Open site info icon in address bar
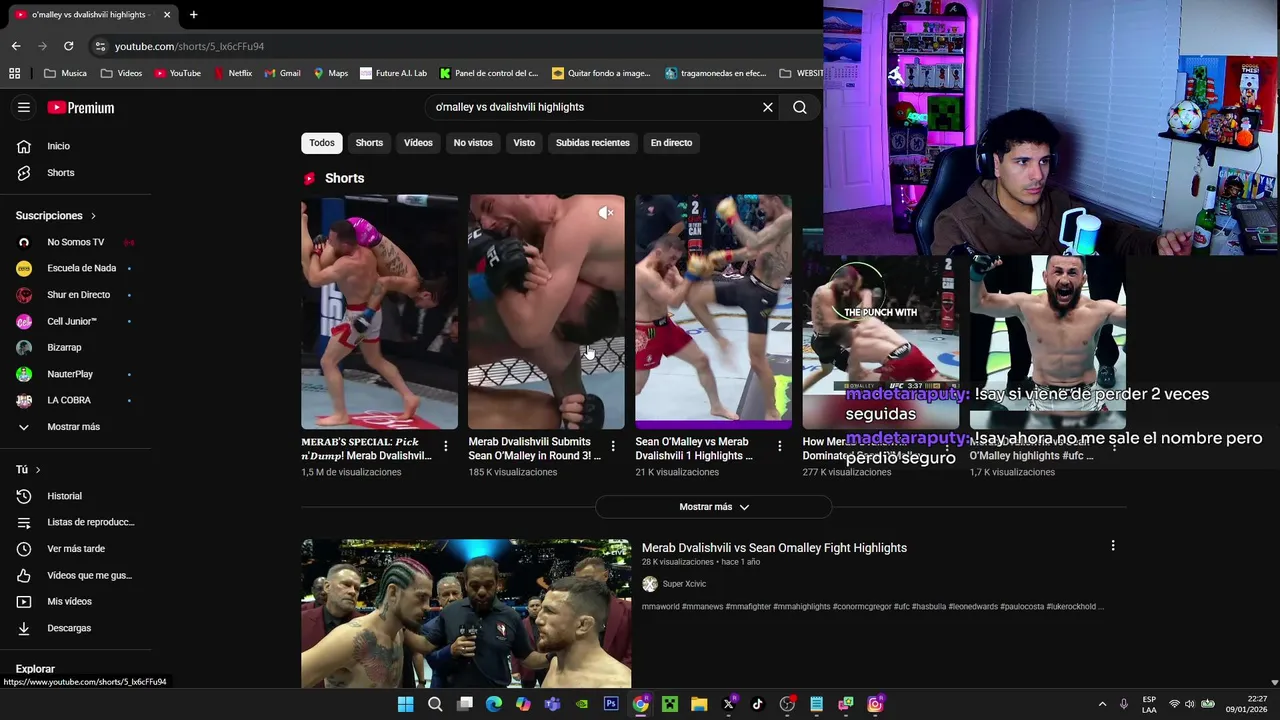 click(x=100, y=46)
